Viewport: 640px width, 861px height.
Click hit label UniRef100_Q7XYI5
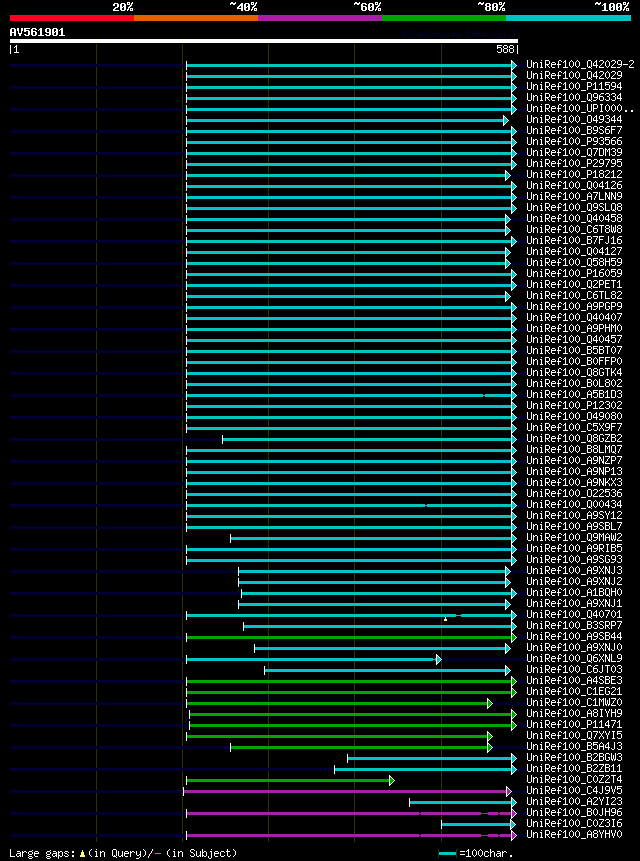(574, 735)
